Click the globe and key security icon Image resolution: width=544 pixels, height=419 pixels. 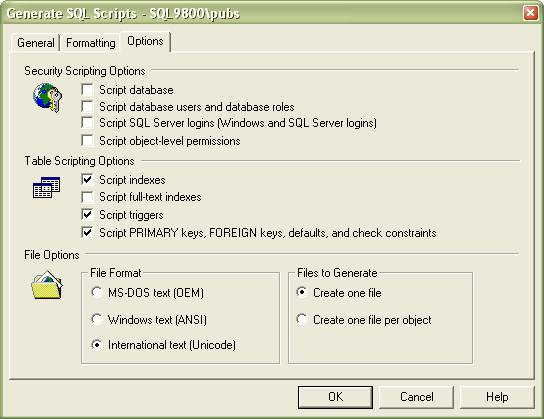(48, 97)
